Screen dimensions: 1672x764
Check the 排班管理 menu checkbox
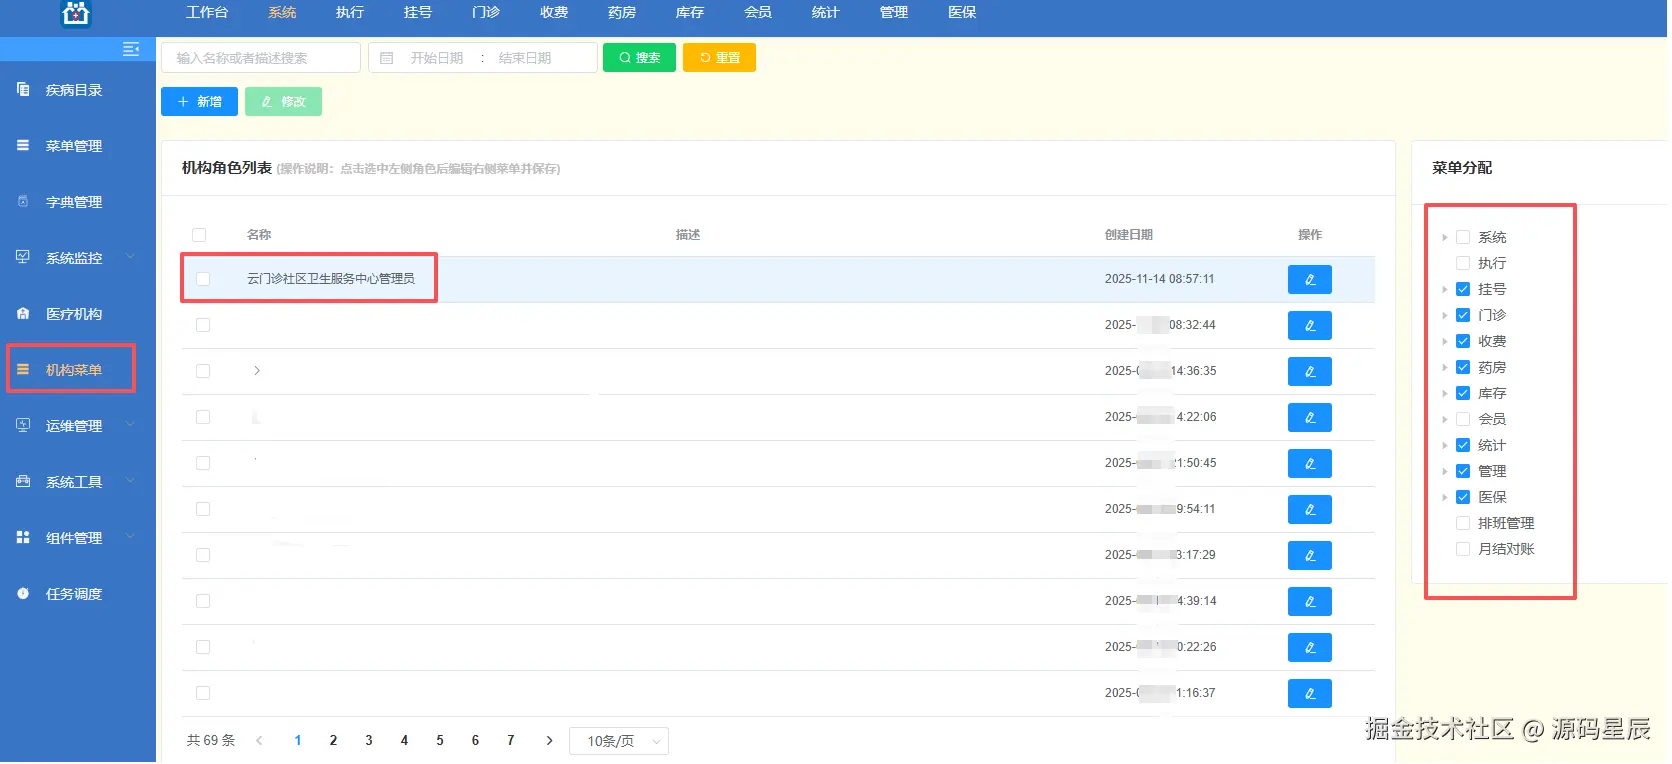click(1463, 523)
